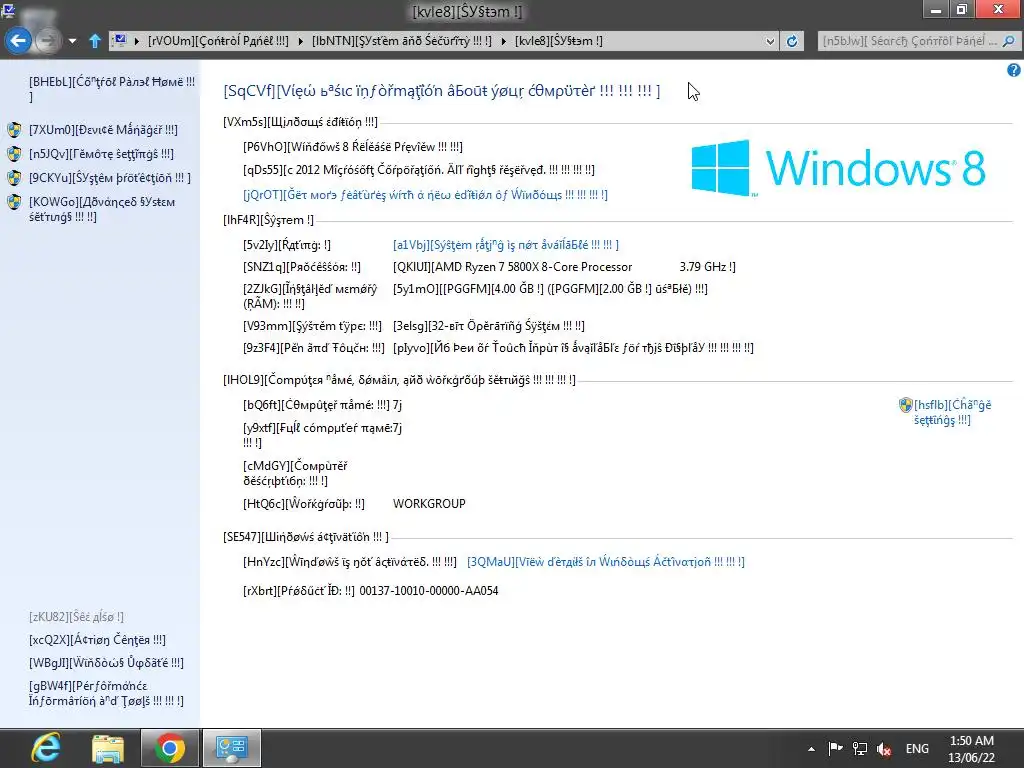Open Performance Information and Tools link
1024x768 pixels.
(106, 693)
